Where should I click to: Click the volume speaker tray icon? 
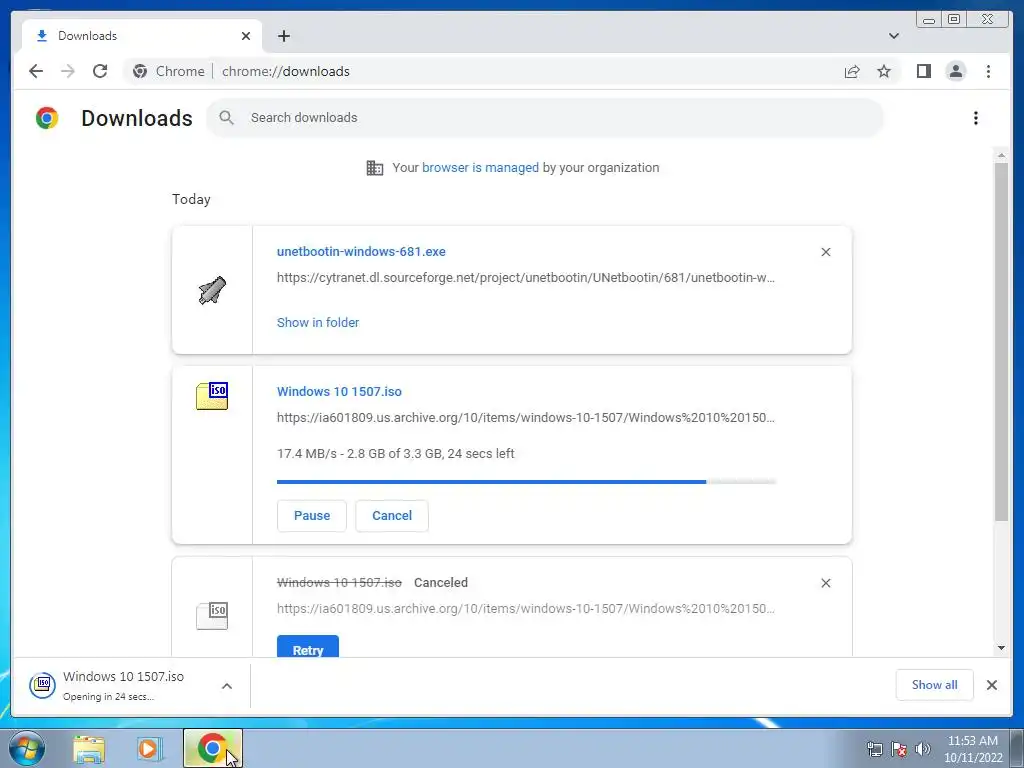(x=923, y=749)
